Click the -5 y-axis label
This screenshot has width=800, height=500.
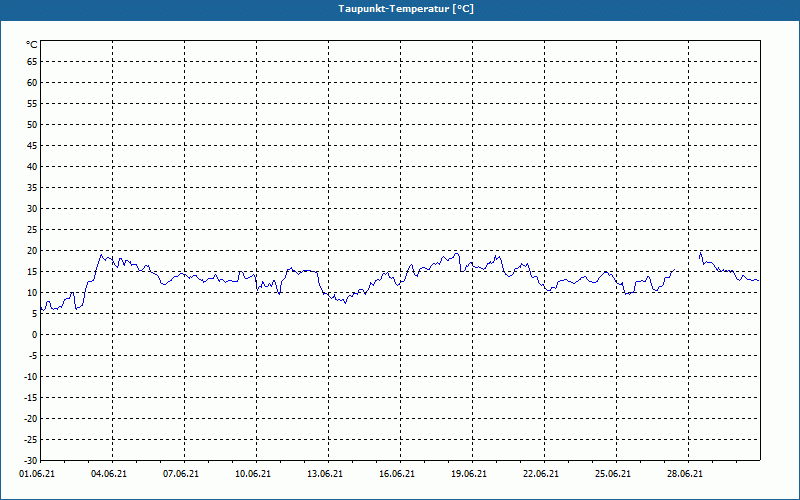(33, 356)
